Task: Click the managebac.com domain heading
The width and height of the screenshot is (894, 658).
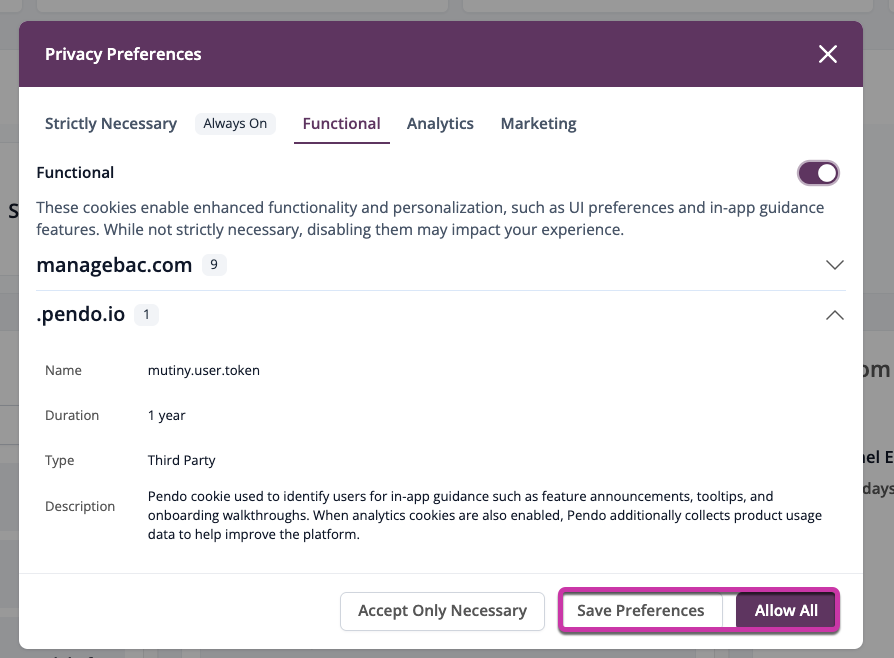Action: click(114, 265)
